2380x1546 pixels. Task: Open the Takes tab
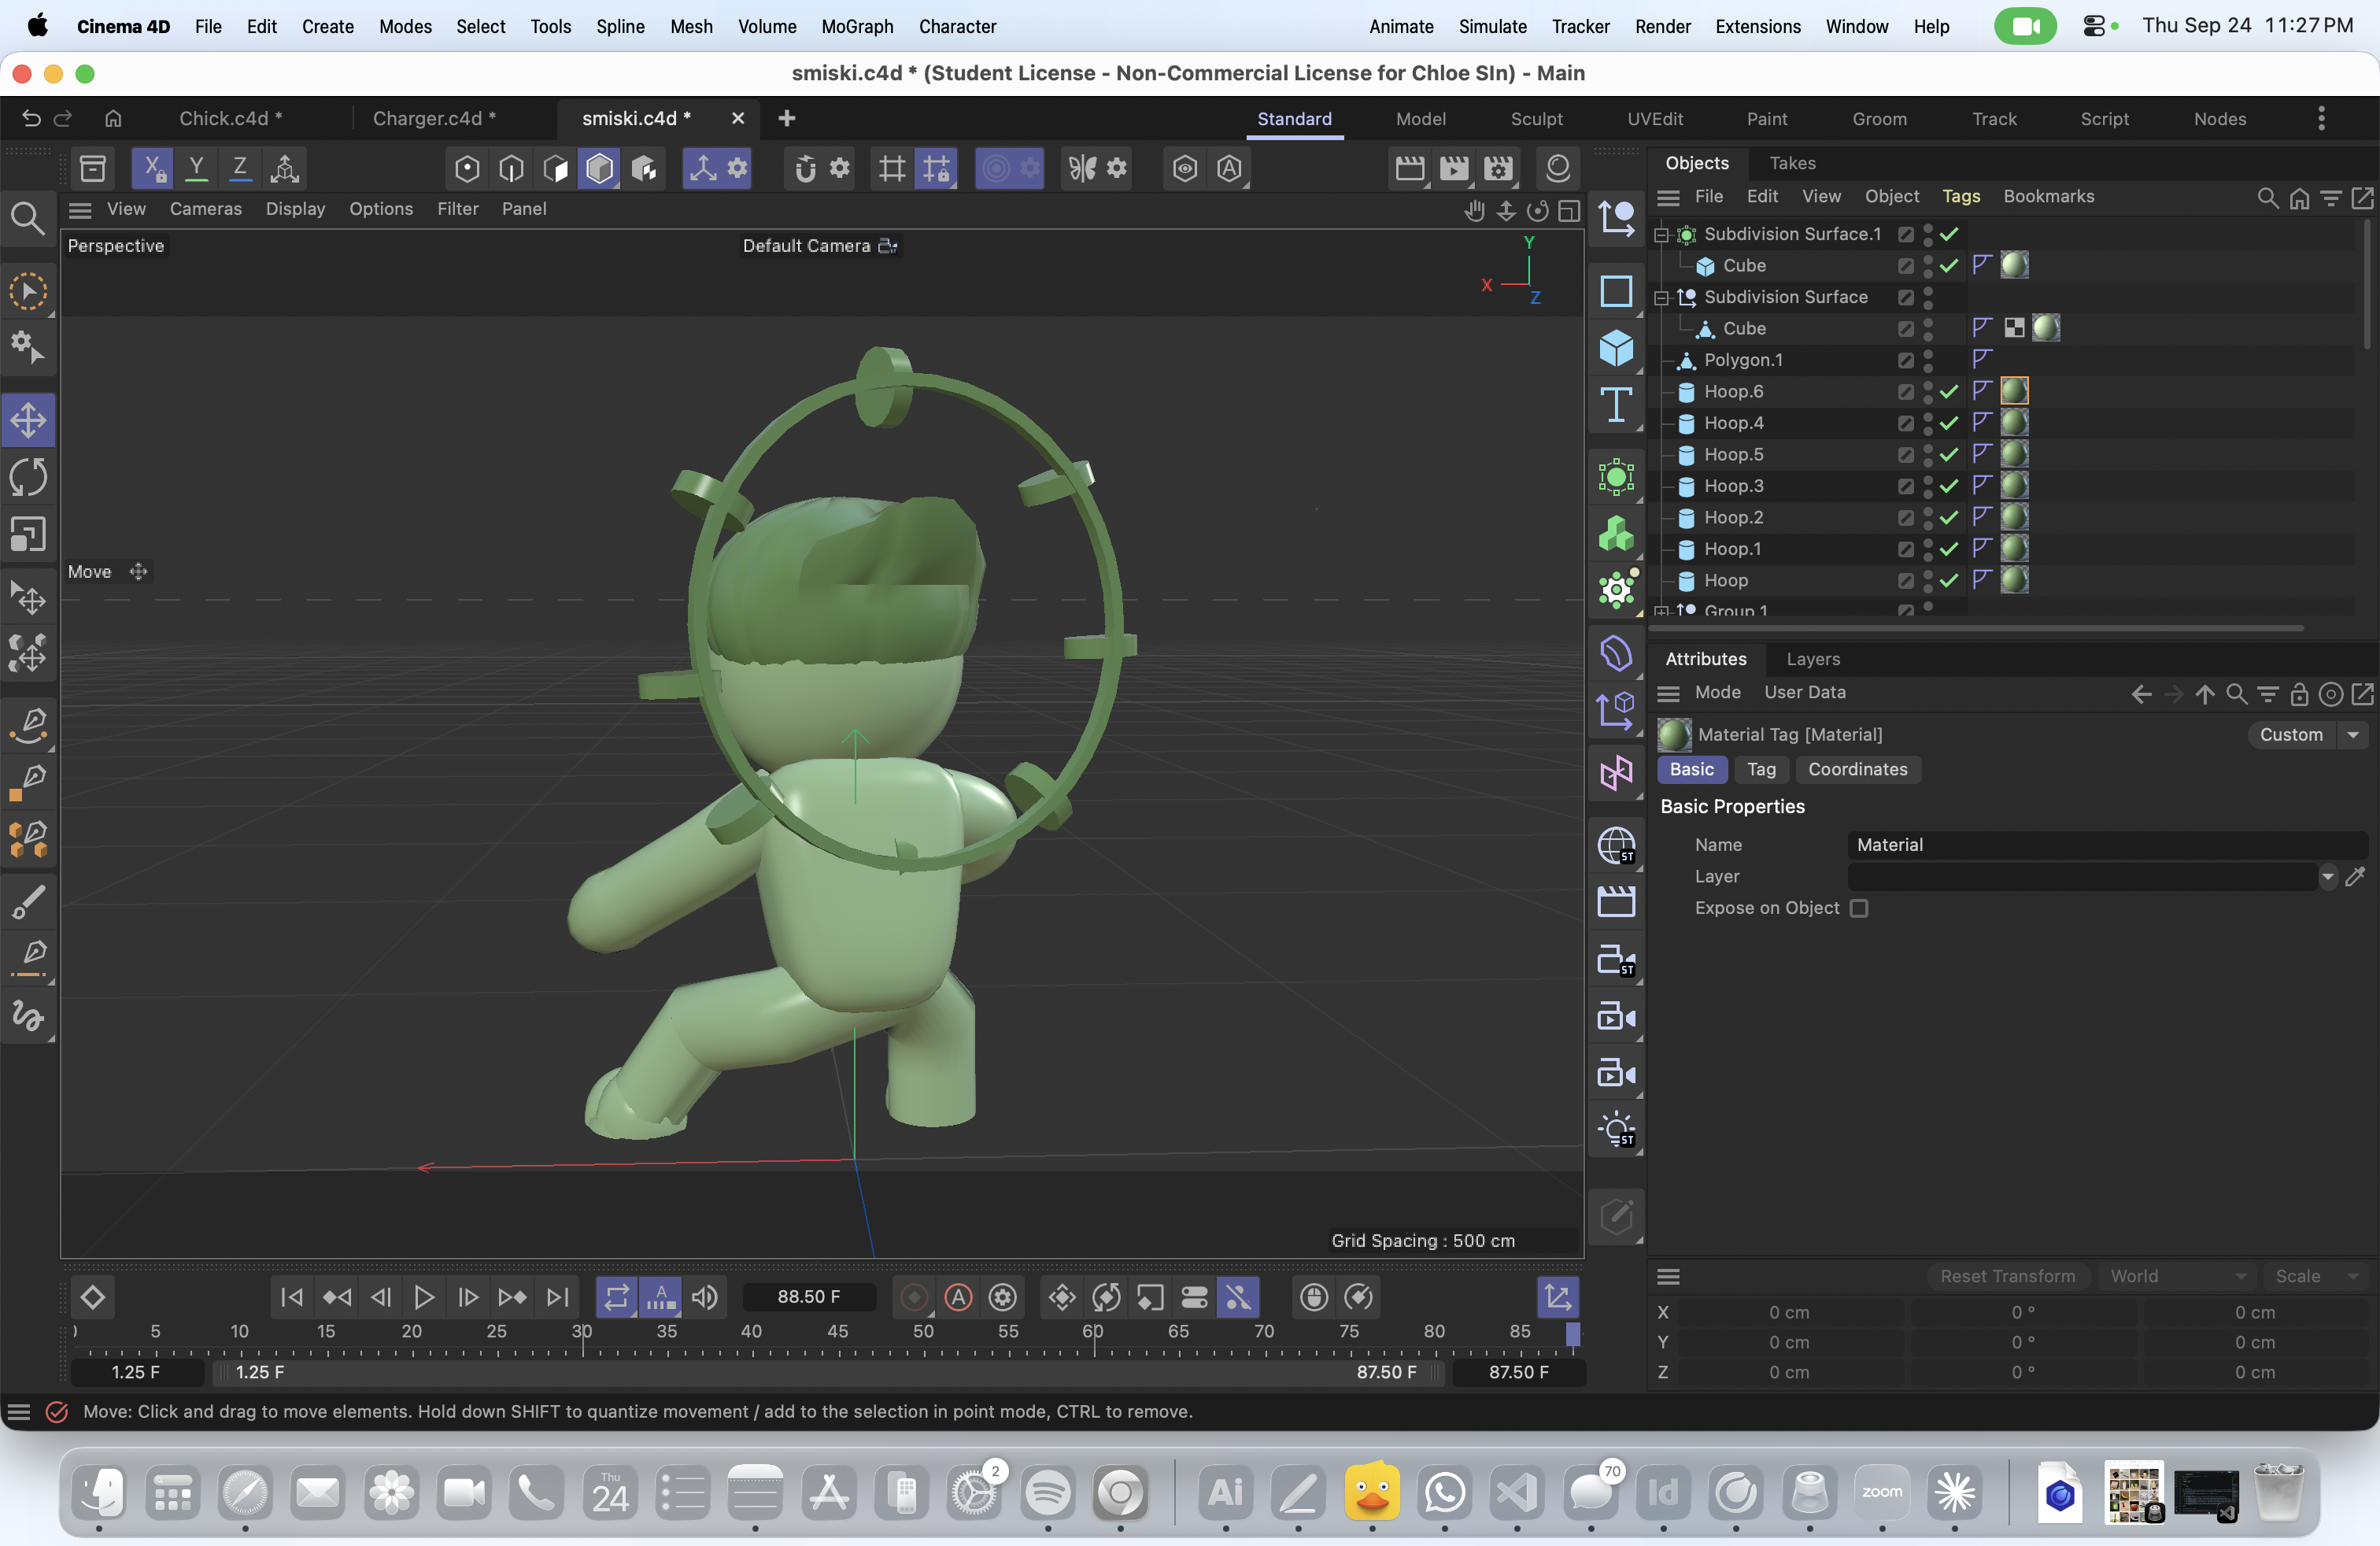(x=1792, y=163)
